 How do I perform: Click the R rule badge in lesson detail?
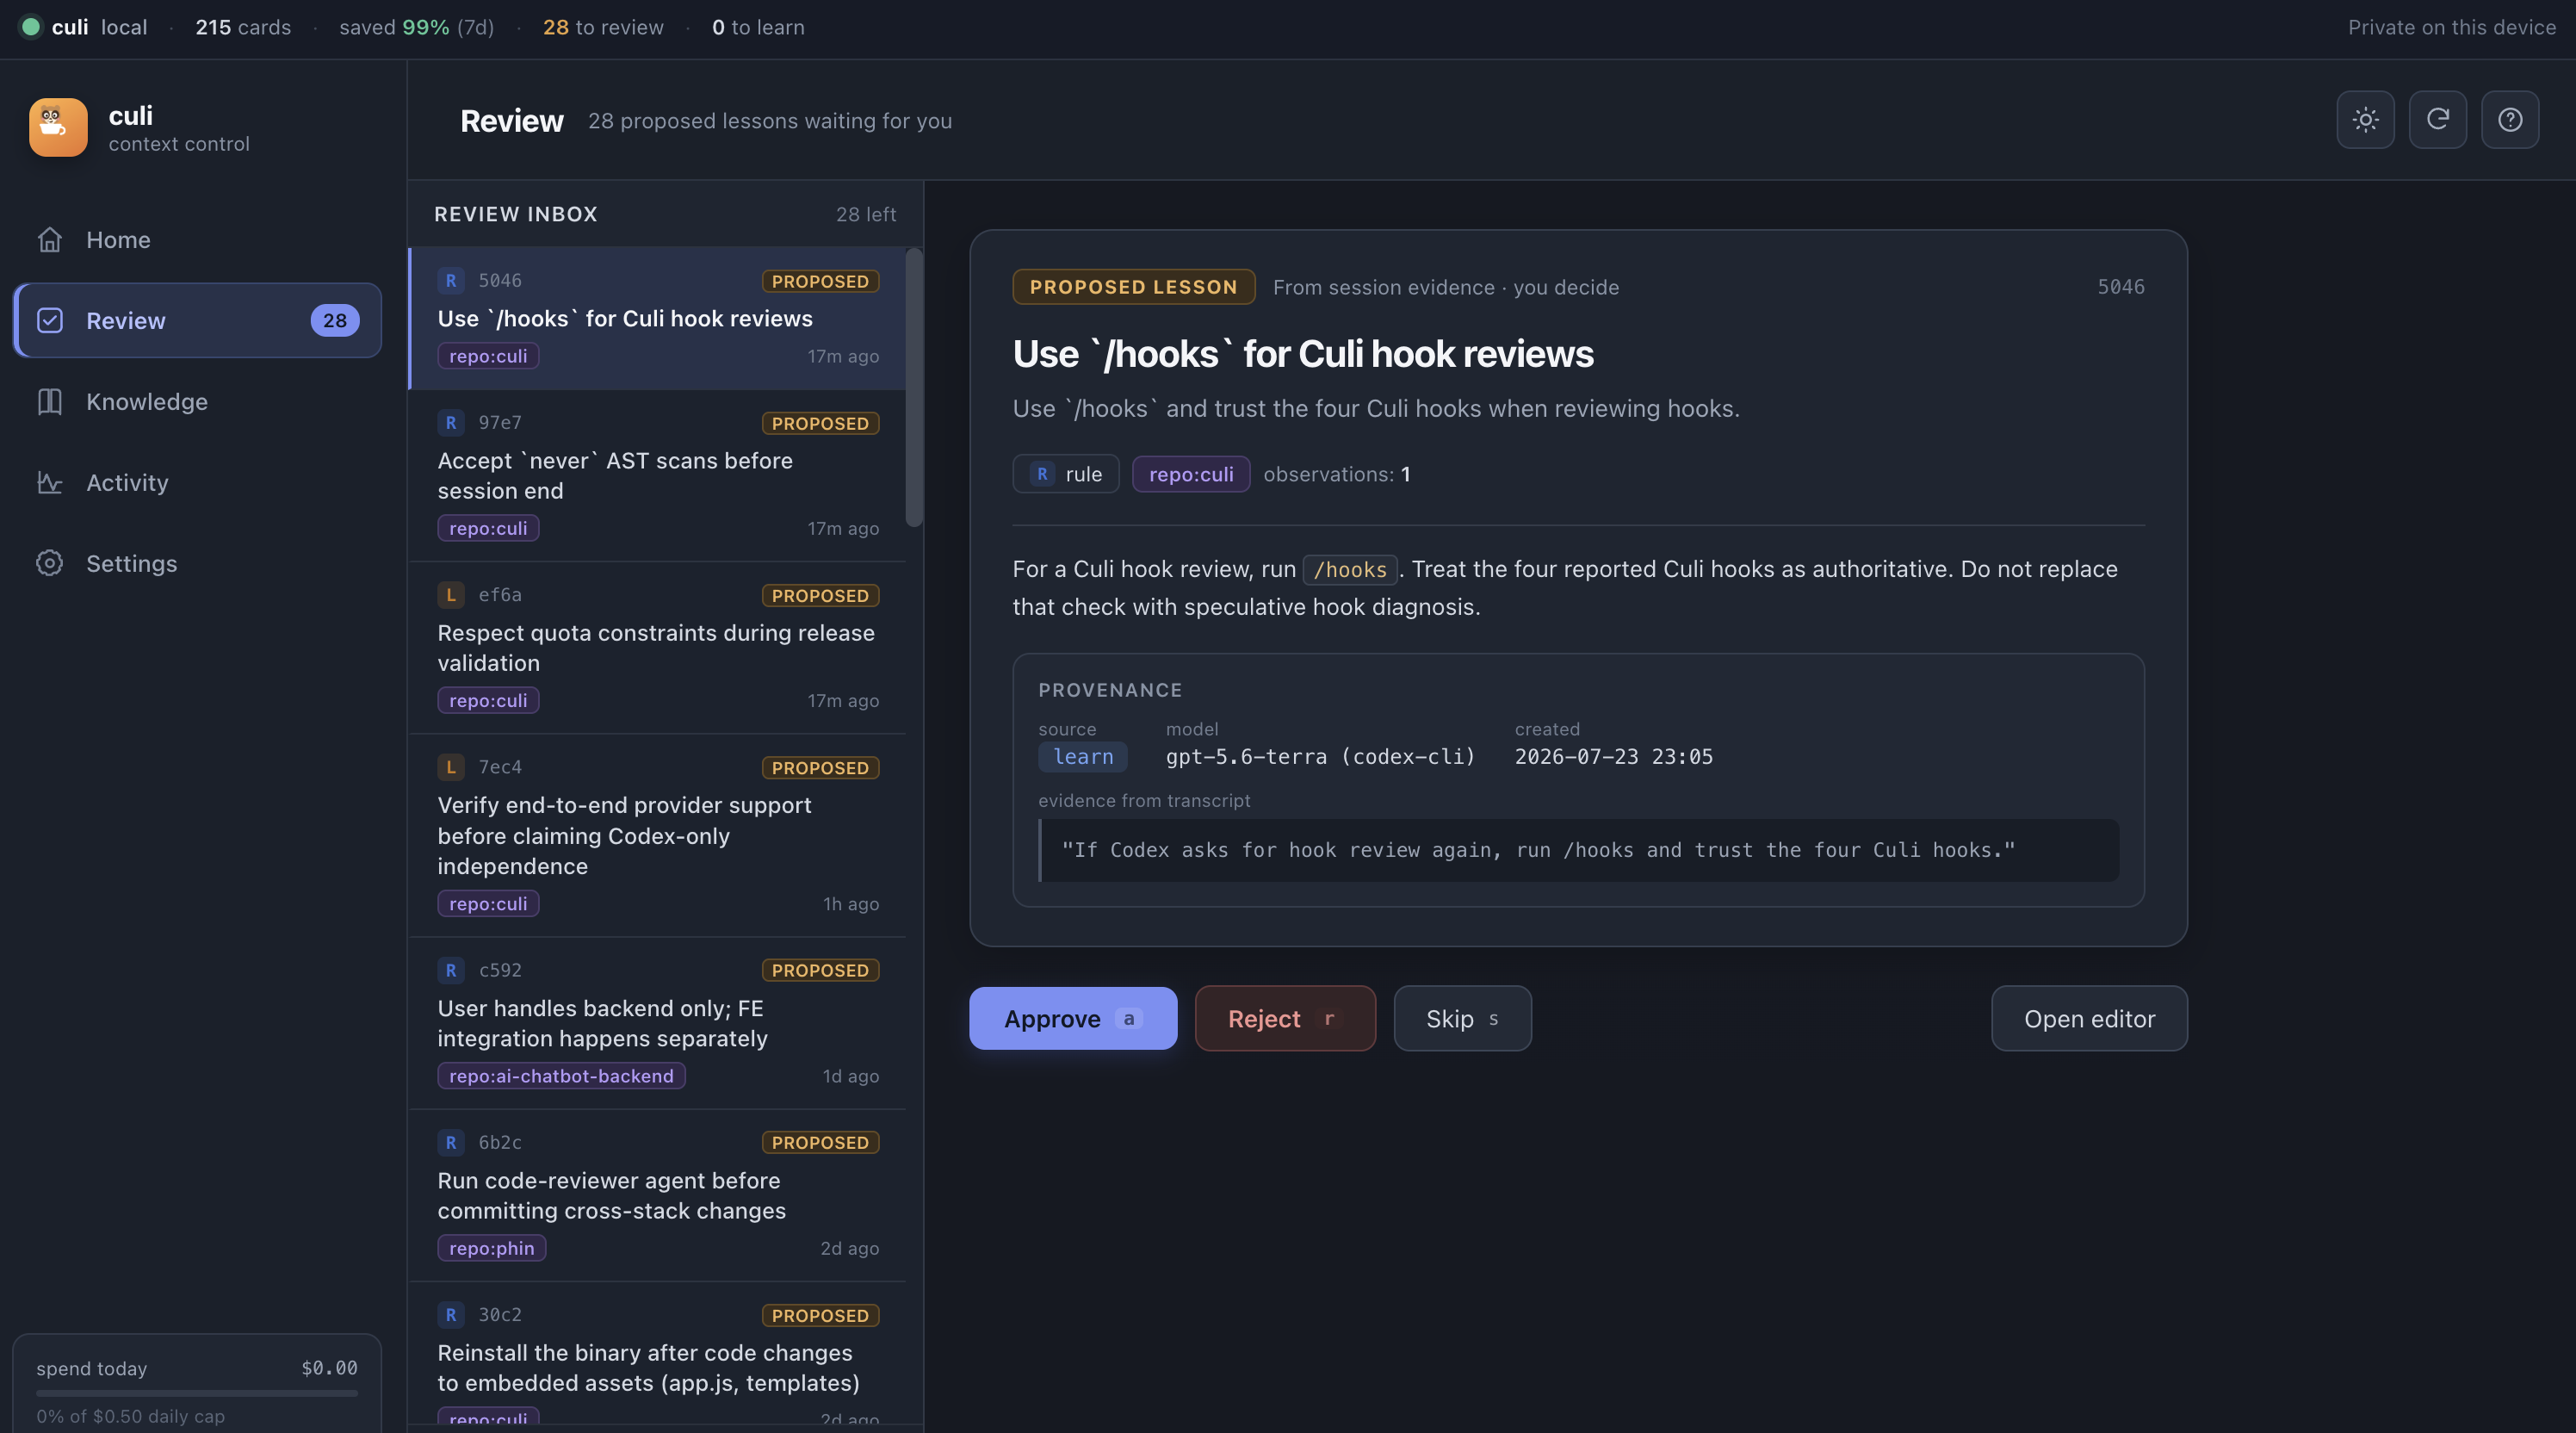(1043, 474)
